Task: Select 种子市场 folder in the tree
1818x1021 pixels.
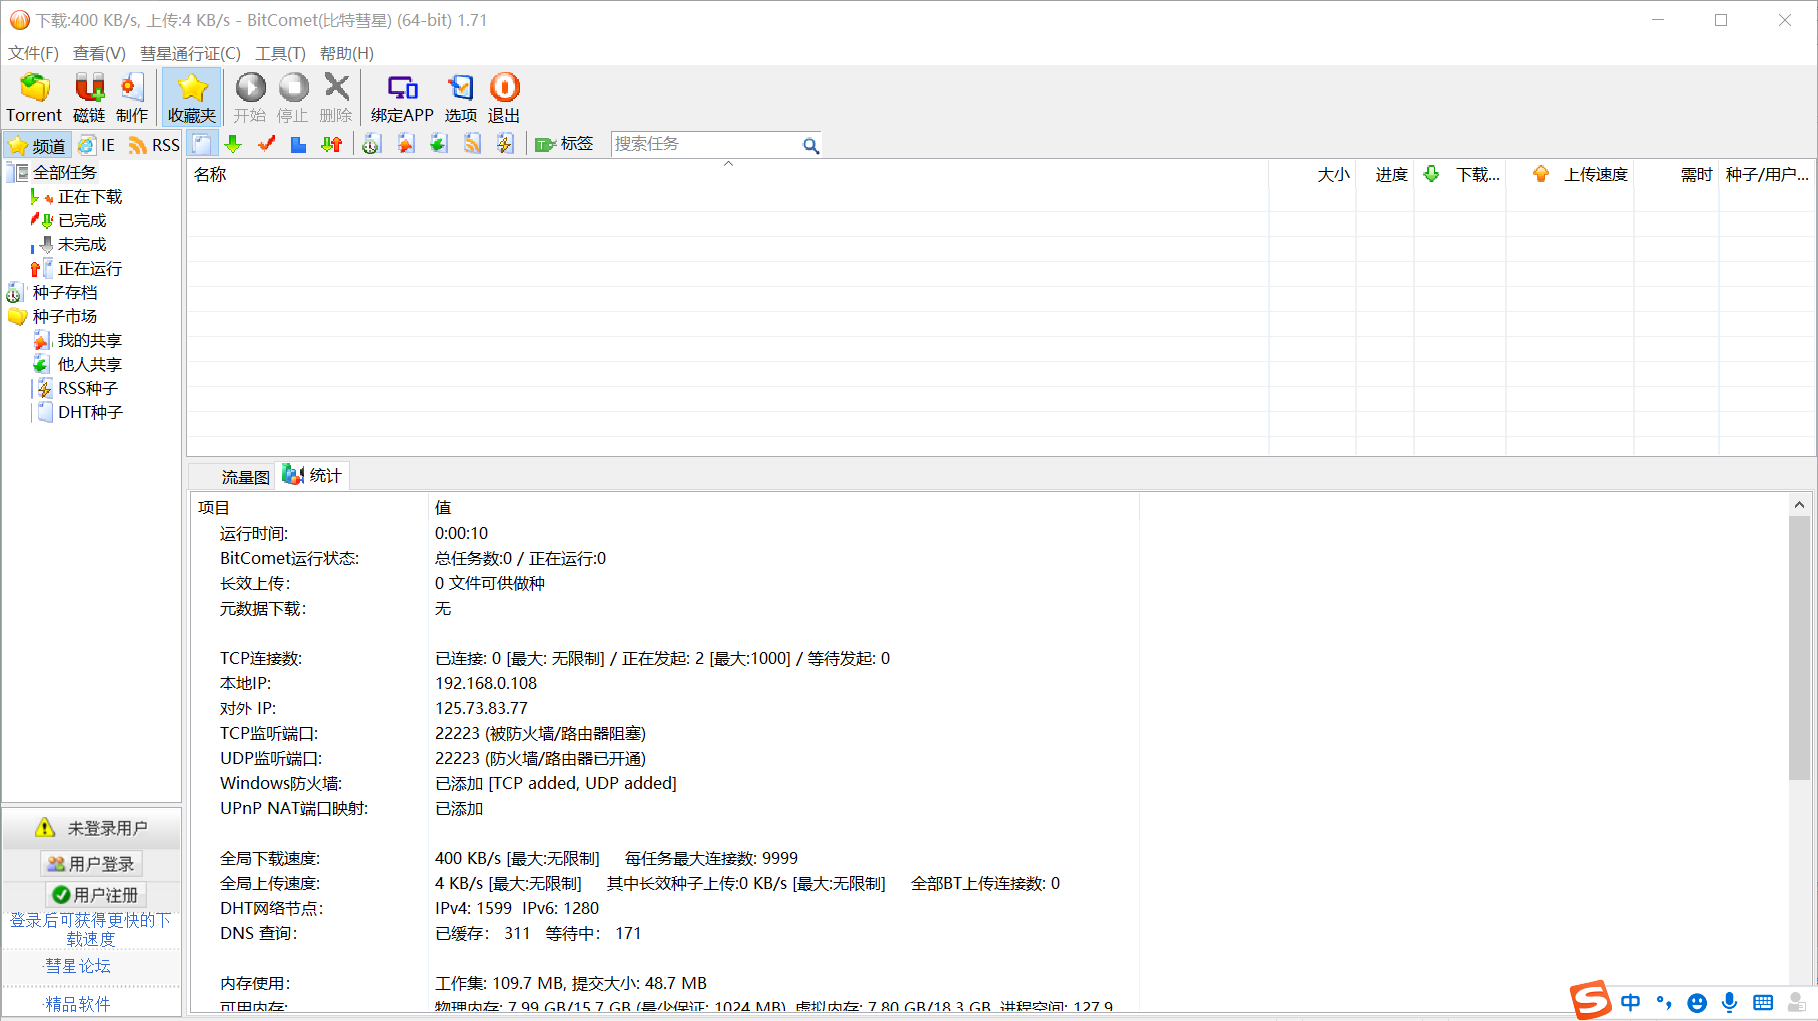Action: pyautogui.click(x=64, y=317)
